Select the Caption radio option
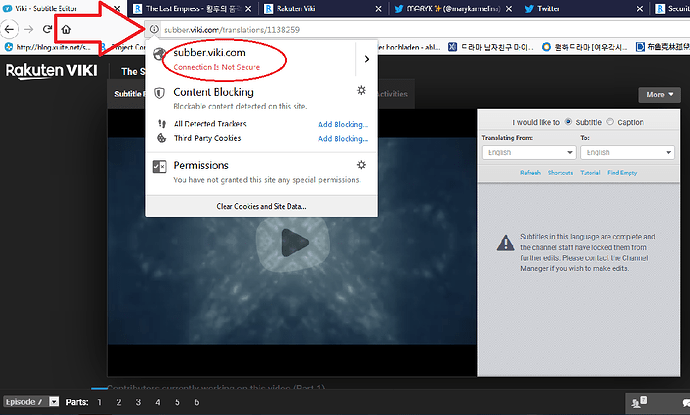The image size is (690, 415). (610, 122)
